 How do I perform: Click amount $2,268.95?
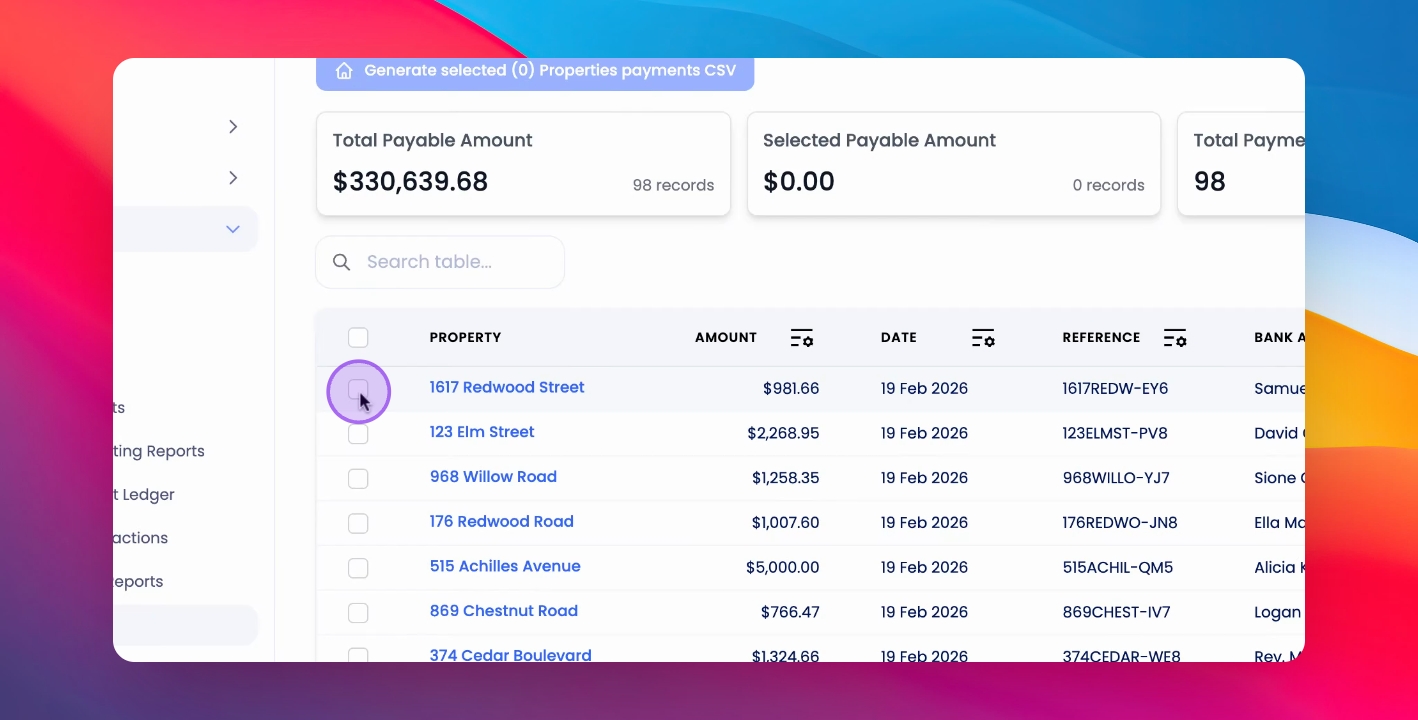[783, 434]
